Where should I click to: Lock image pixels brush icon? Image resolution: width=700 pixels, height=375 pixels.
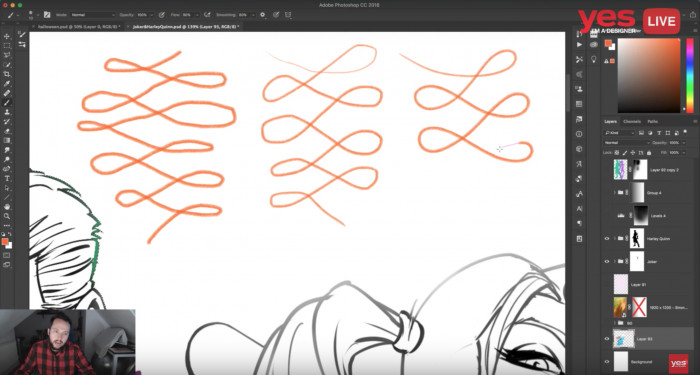click(x=625, y=153)
